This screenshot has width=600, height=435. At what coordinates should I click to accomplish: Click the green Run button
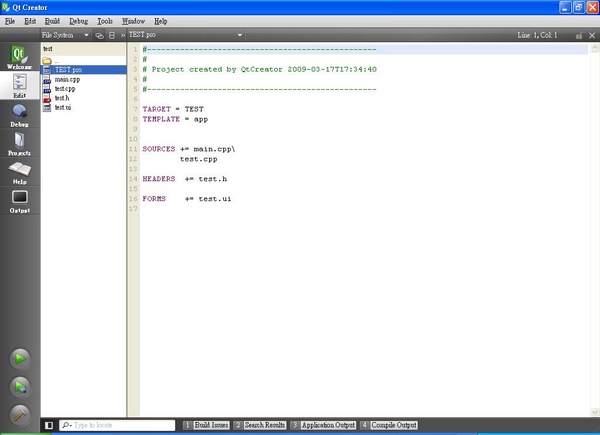(20, 358)
